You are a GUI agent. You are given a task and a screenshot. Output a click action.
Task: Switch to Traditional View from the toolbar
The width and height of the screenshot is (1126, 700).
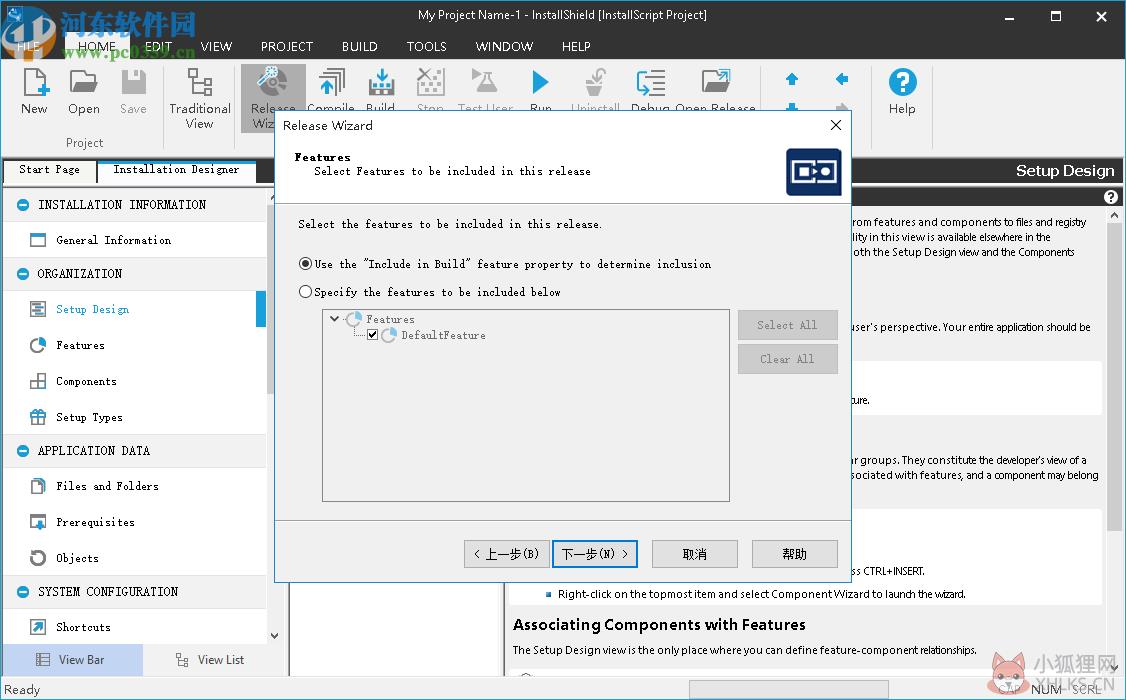pyautogui.click(x=200, y=98)
